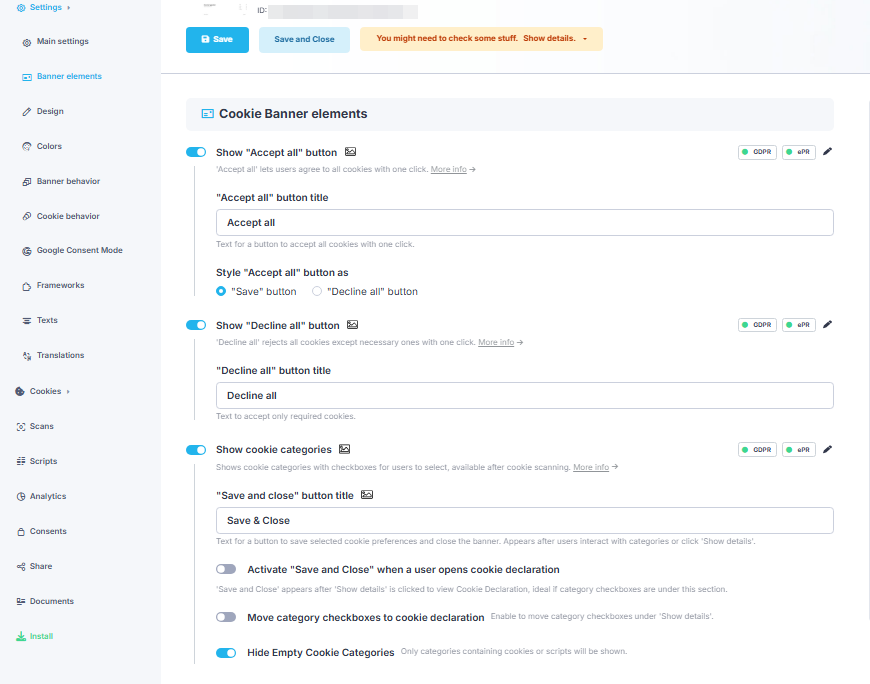Click Show details in the warning banner

549,38
